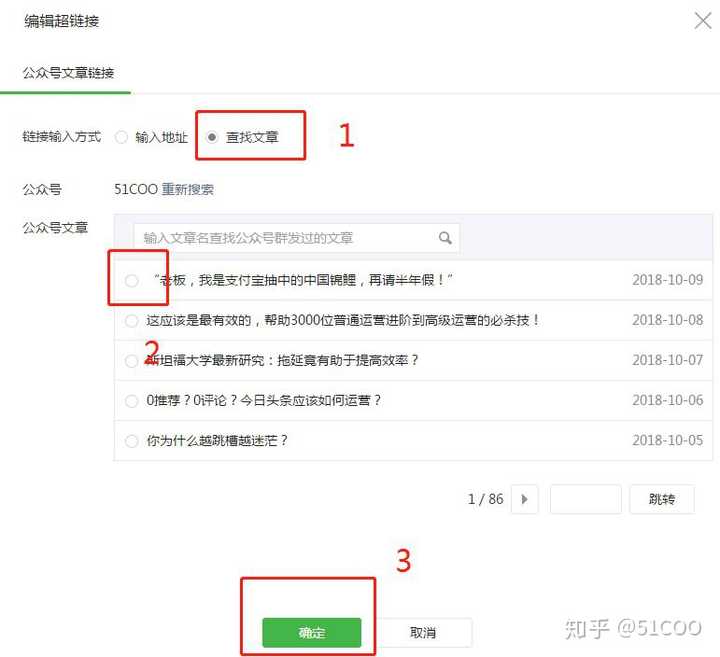Viewport: 720px width, 657px height.
Task: Click the 51COO account name
Action: [x=135, y=189]
